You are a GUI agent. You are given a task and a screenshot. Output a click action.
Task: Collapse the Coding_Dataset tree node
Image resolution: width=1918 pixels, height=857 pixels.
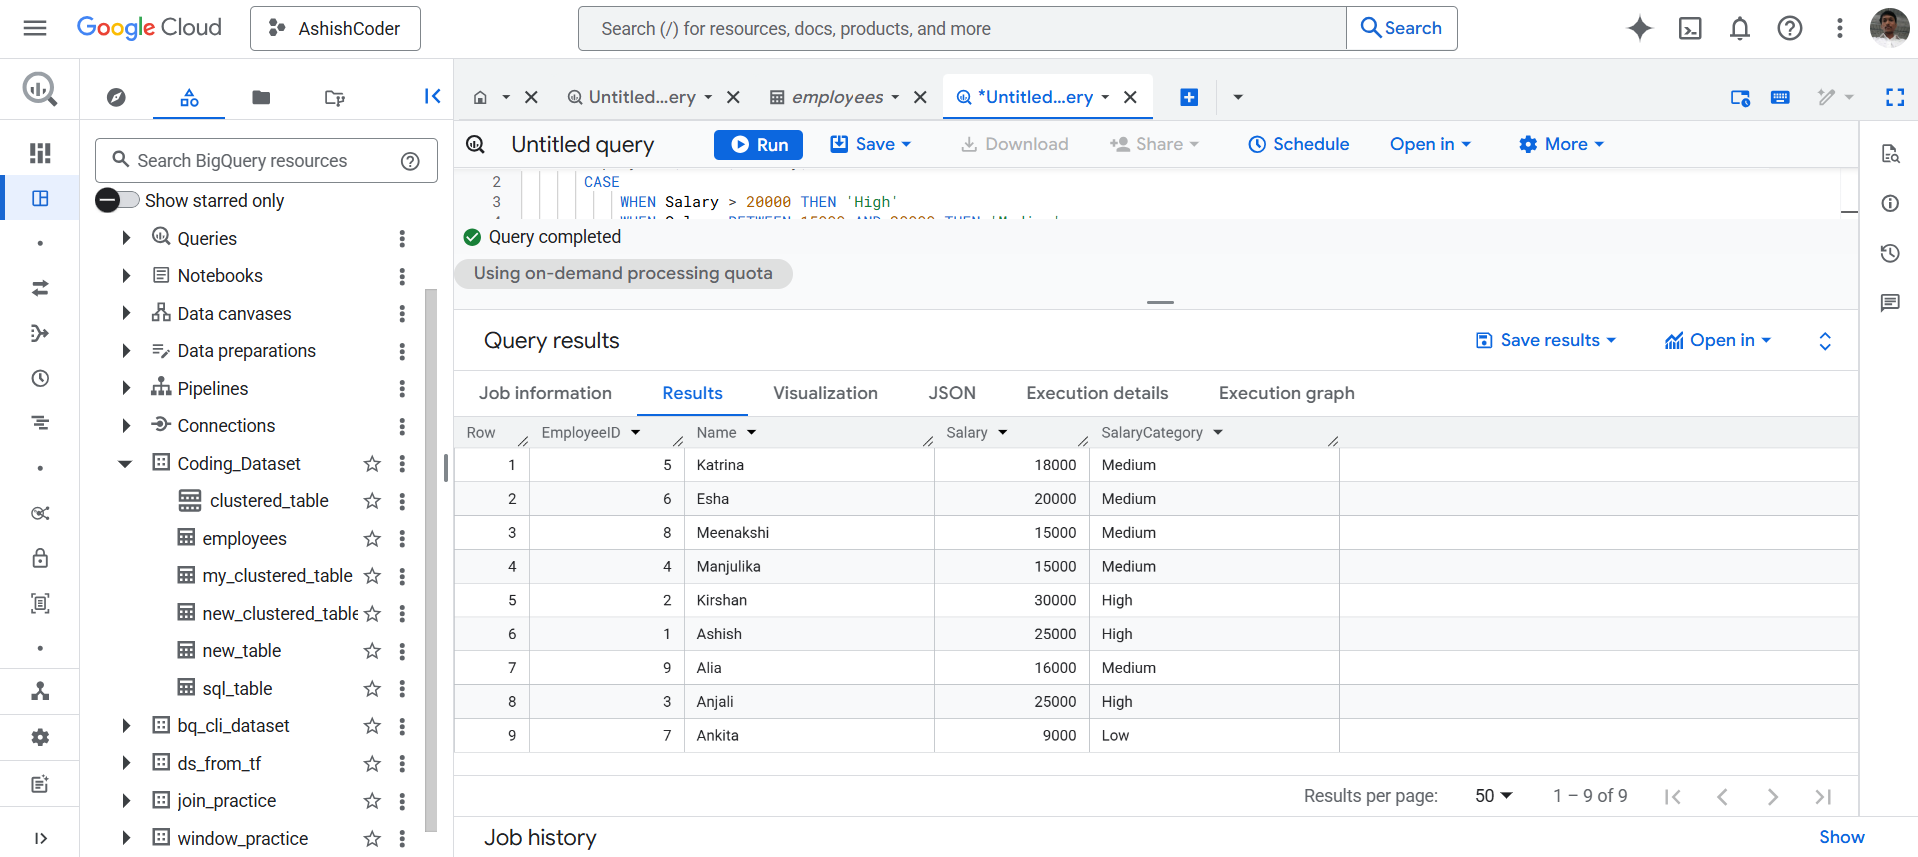click(x=125, y=464)
